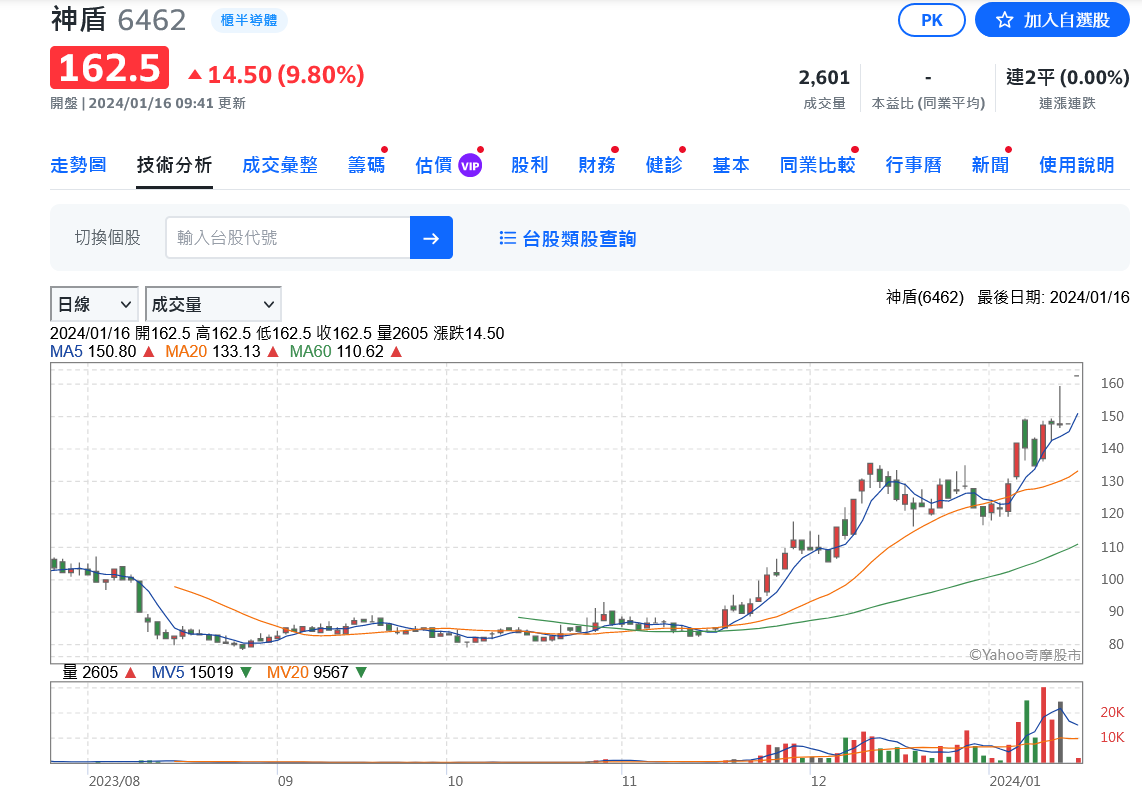The image size is (1142, 801).
Task: Click the PK compare button
Action: (x=932, y=20)
